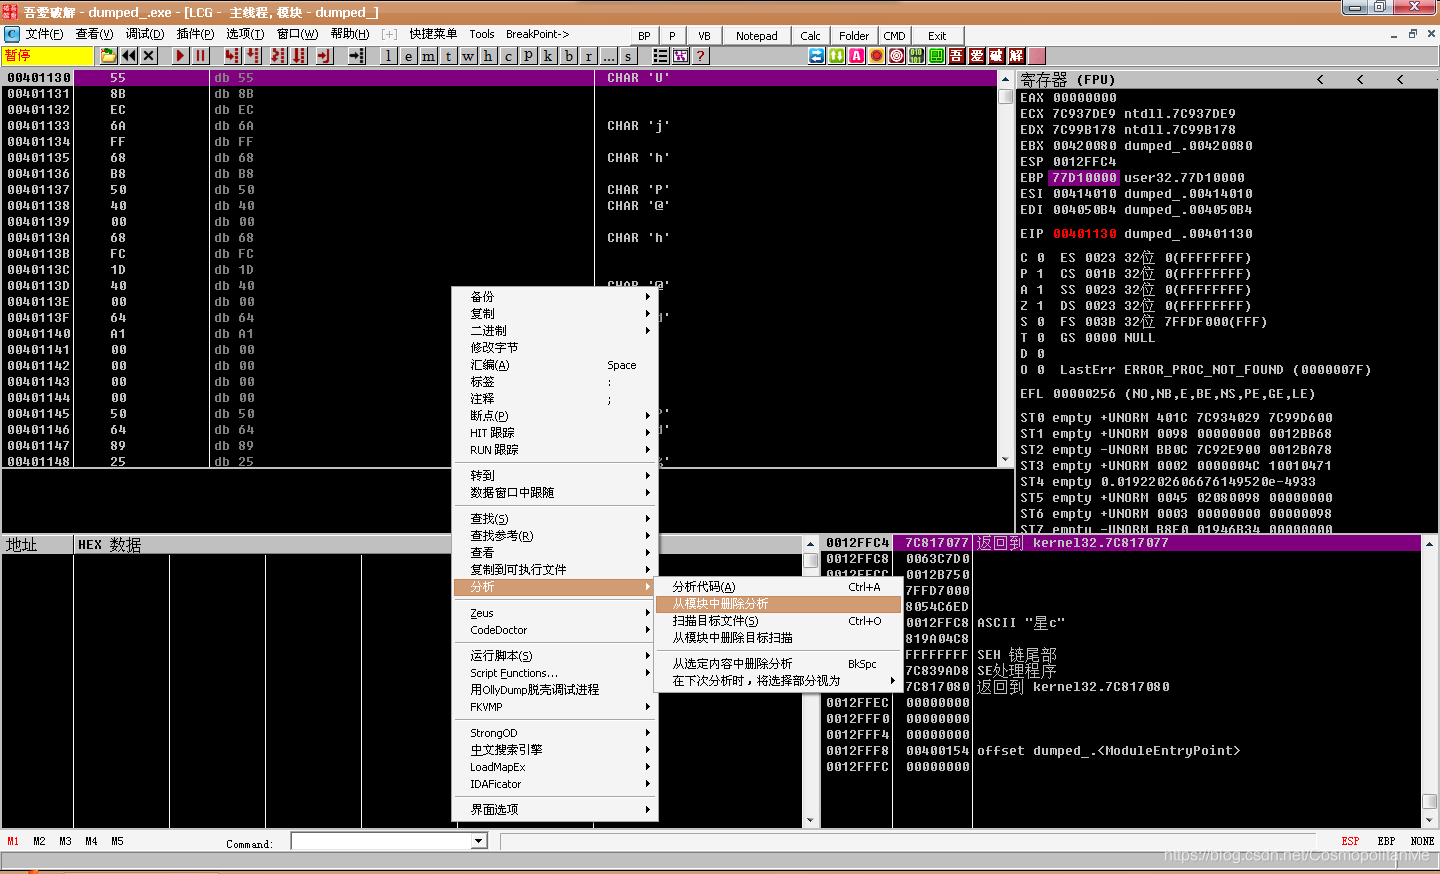
Task: Expand the 转到 submenu
Action: click(555, 476)
